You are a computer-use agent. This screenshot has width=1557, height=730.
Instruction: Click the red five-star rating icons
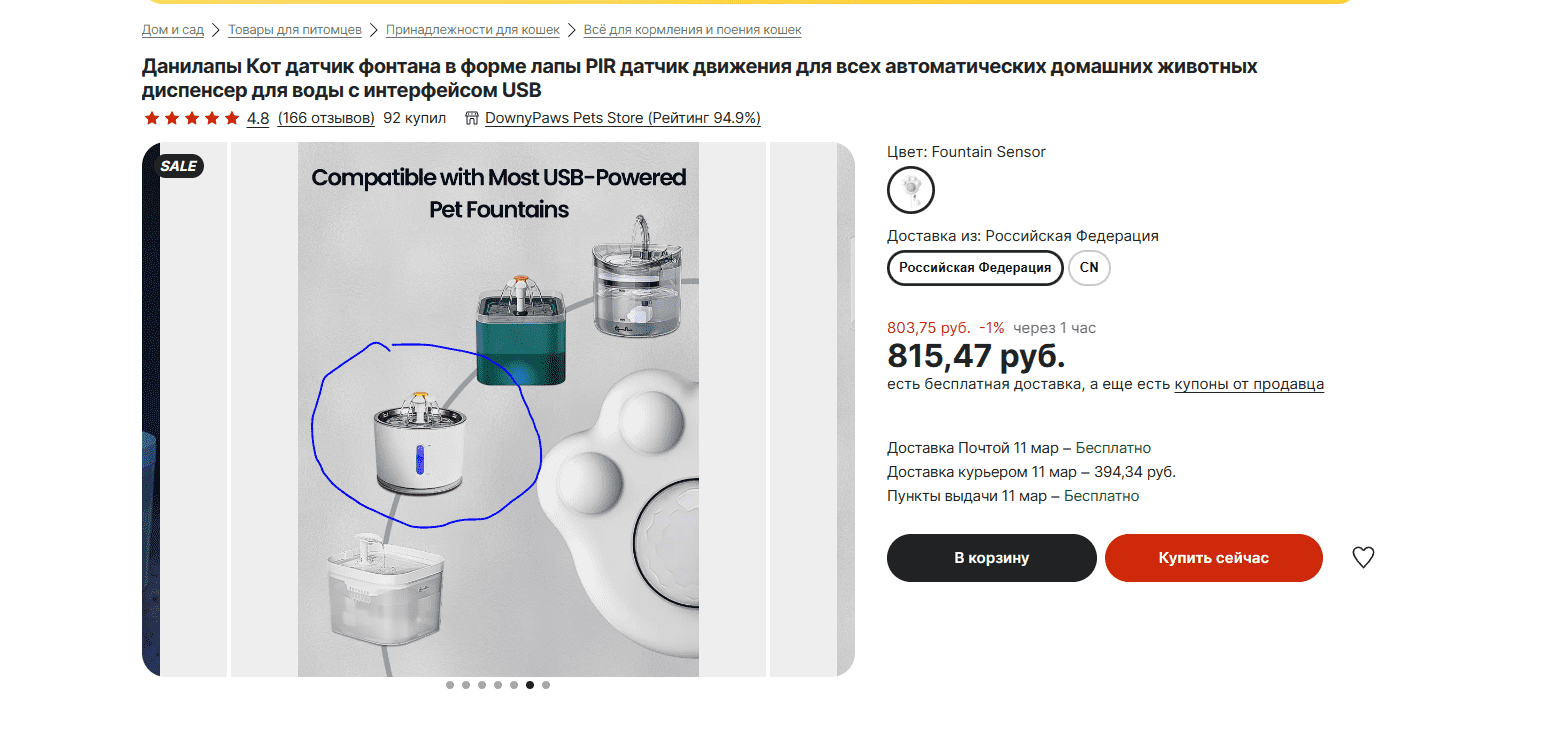pos(192,118)
